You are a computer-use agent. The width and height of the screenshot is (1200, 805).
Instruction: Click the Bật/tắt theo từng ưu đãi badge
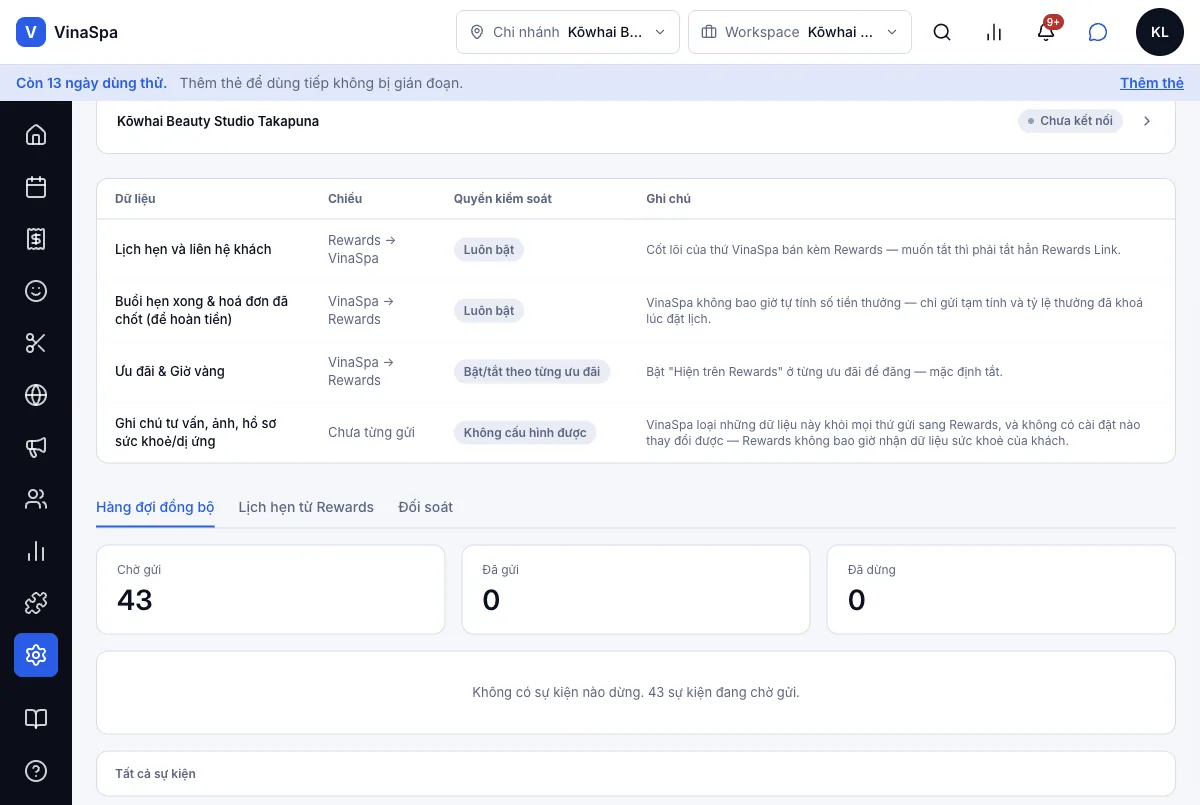coord(532,372)
